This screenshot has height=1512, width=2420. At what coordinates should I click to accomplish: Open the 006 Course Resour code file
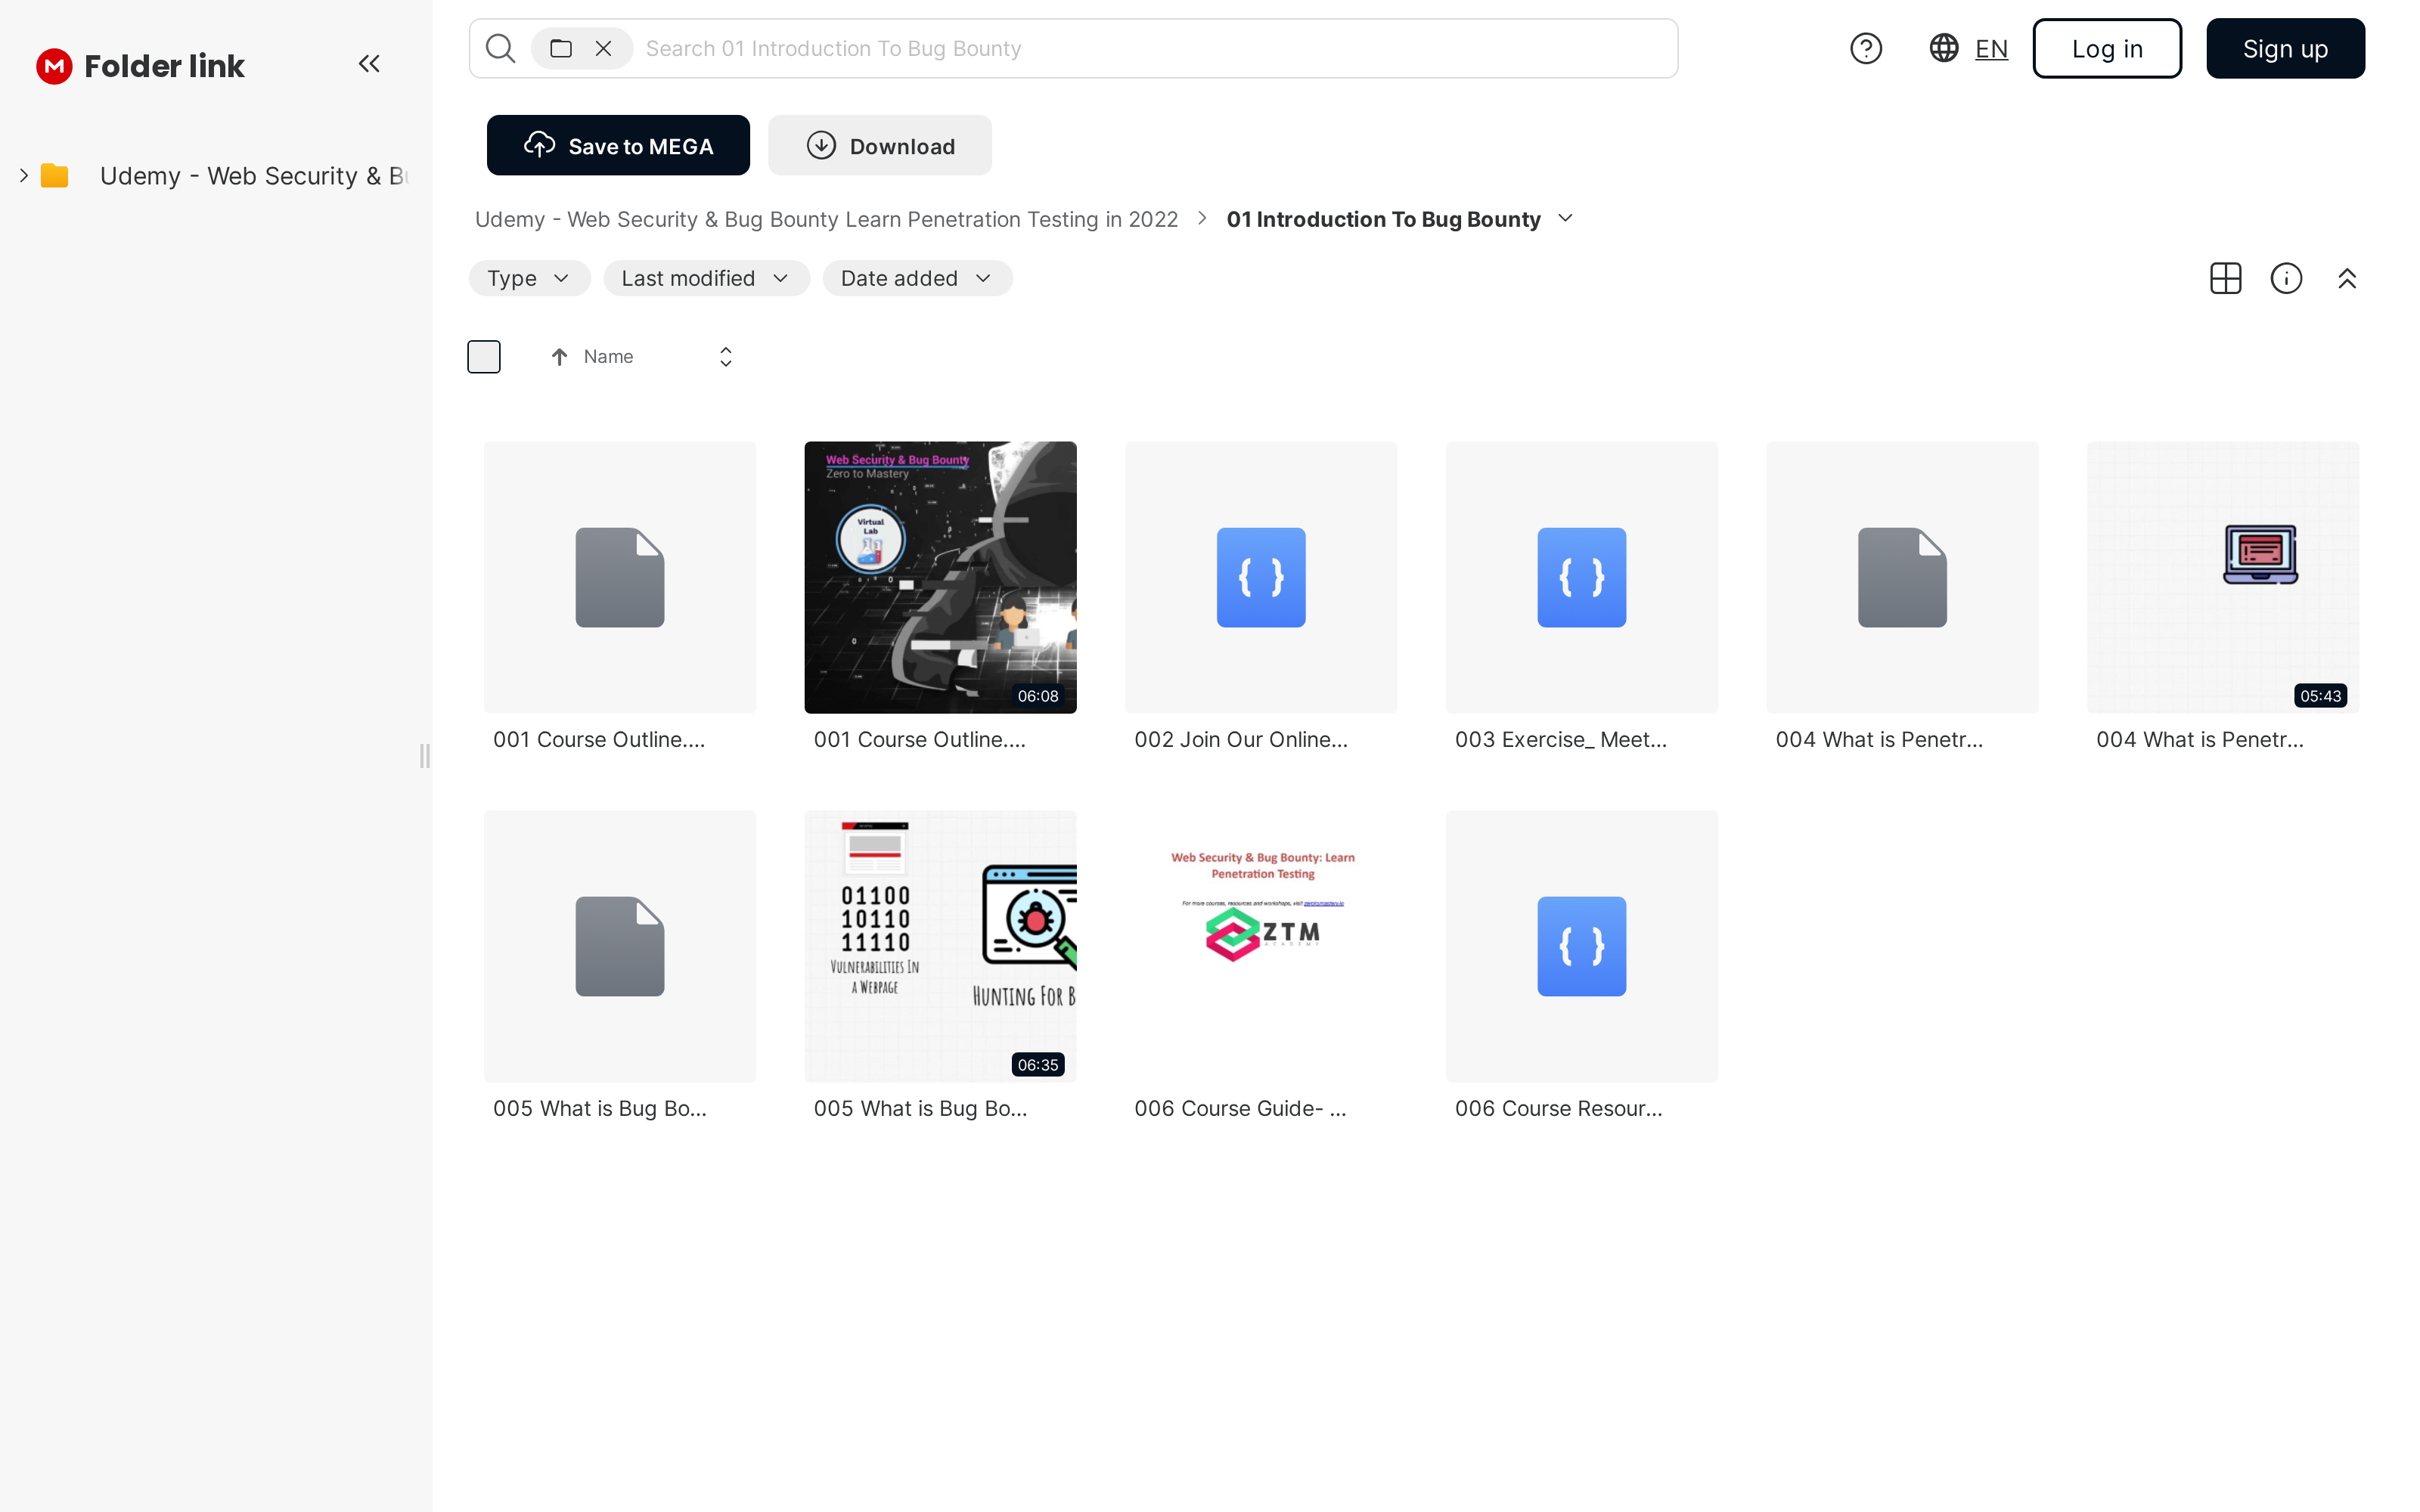click(x=1581, y=946)
